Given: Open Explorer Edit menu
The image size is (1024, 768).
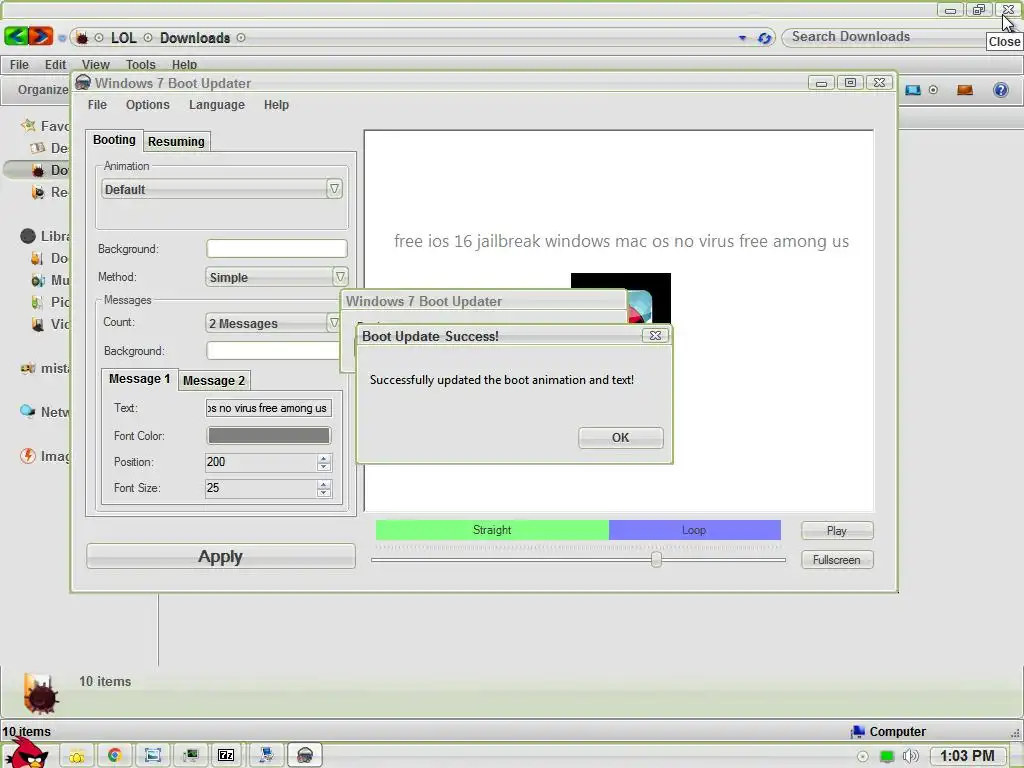Looking at the screenshot, I should (56, 65).
